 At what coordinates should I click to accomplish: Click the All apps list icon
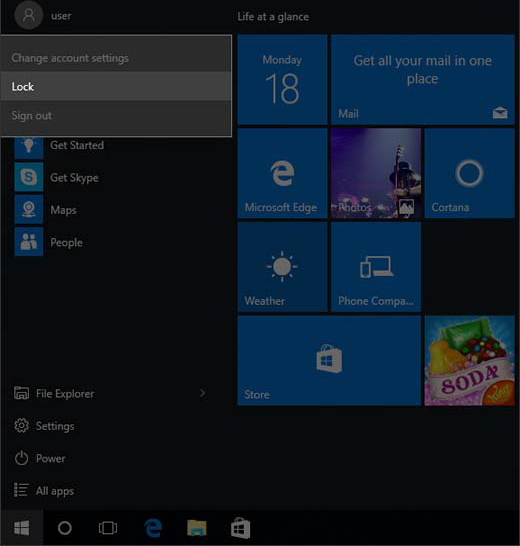coord(21,490)
